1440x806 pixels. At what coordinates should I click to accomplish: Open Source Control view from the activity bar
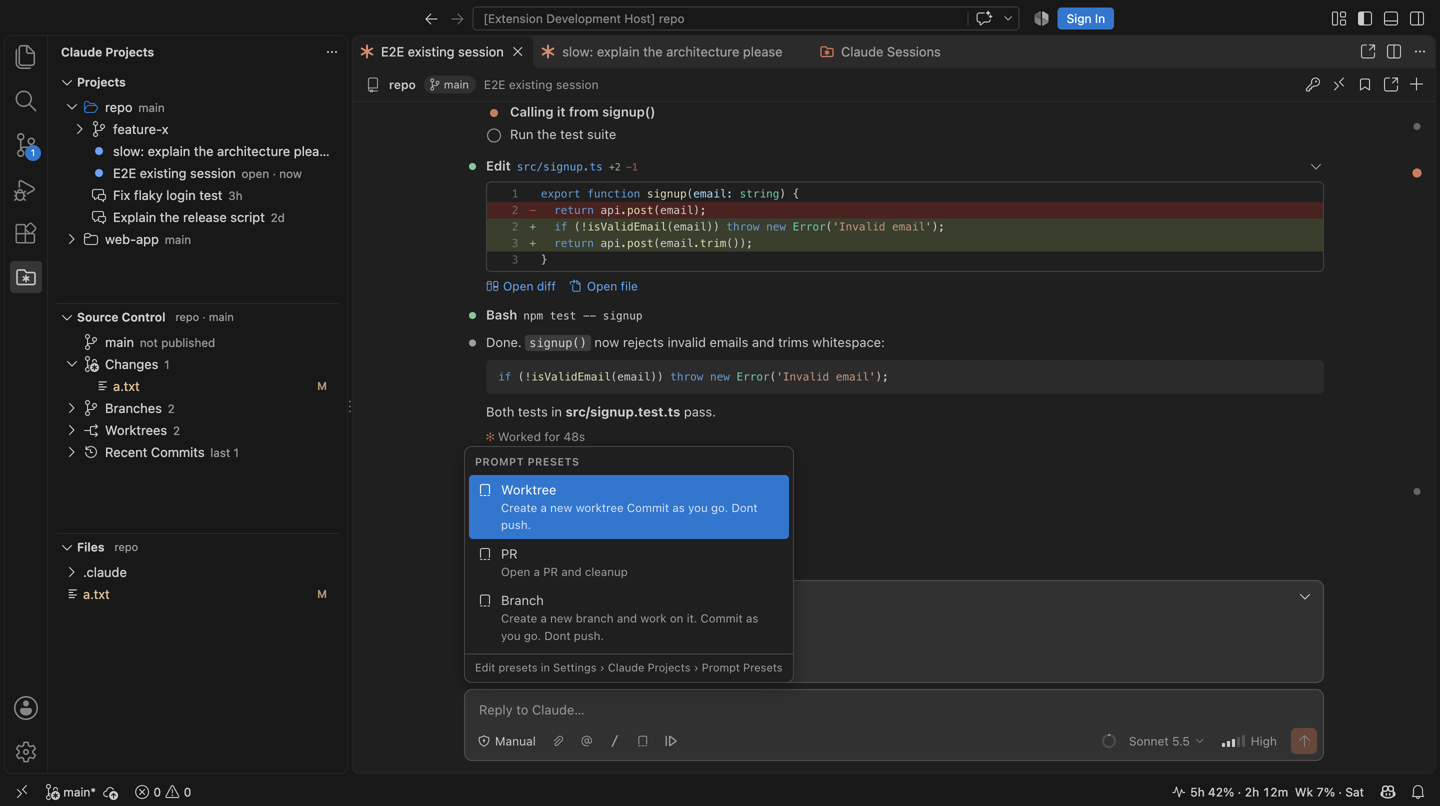click(26, 145)
